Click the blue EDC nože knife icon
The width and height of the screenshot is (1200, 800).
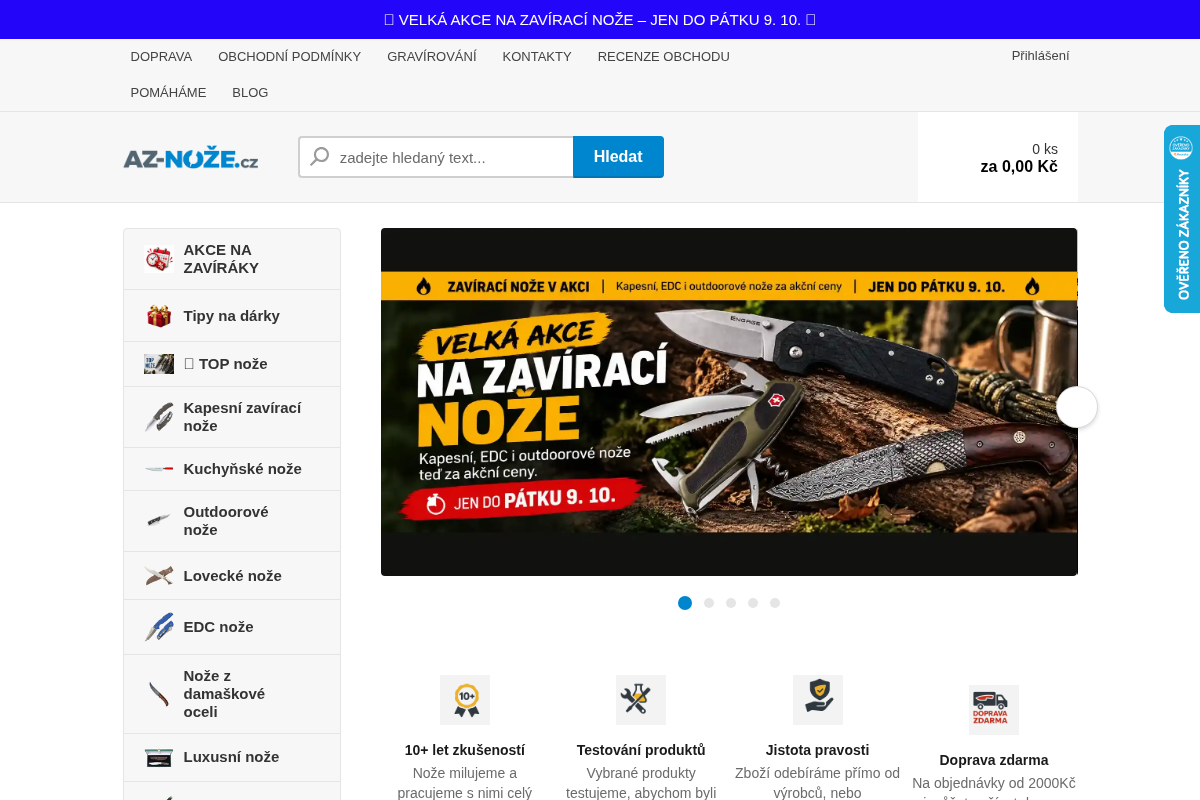pos(159,627)
